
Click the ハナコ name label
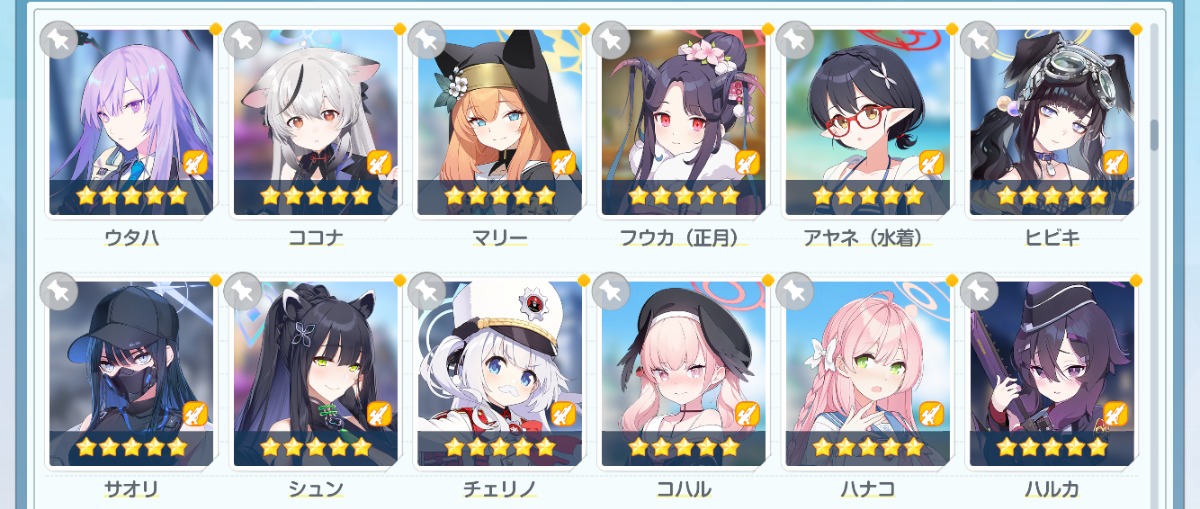click(x=867, y=490)
